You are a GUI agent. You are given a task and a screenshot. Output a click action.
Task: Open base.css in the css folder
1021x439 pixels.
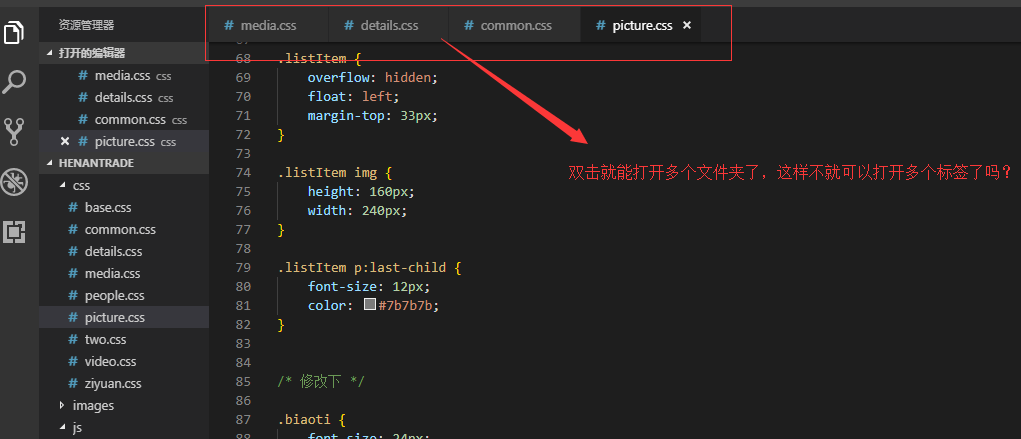click(124, 207)
